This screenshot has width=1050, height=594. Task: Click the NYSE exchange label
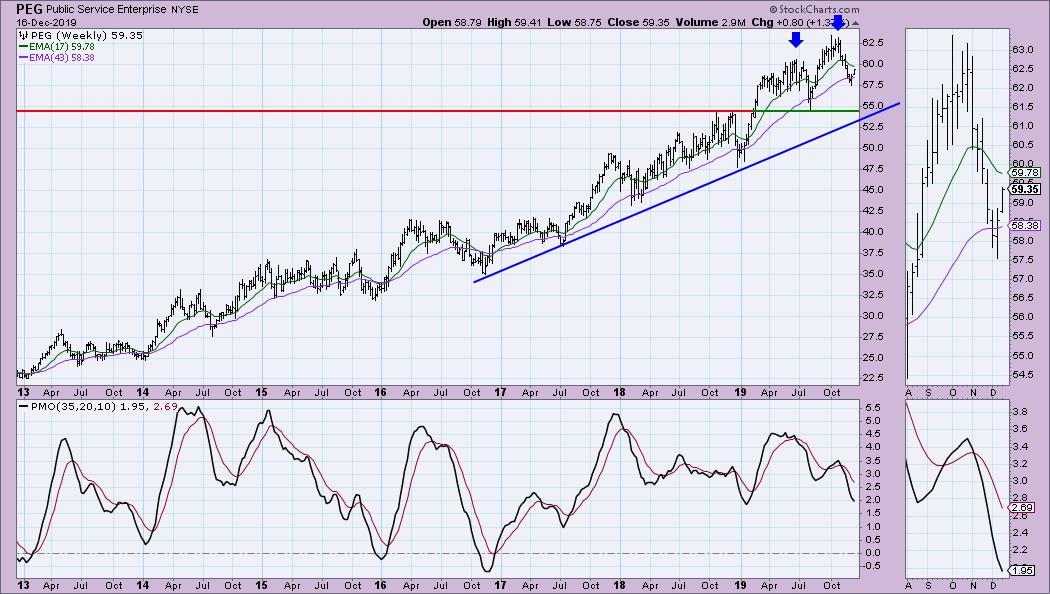(x=185, y=10)
